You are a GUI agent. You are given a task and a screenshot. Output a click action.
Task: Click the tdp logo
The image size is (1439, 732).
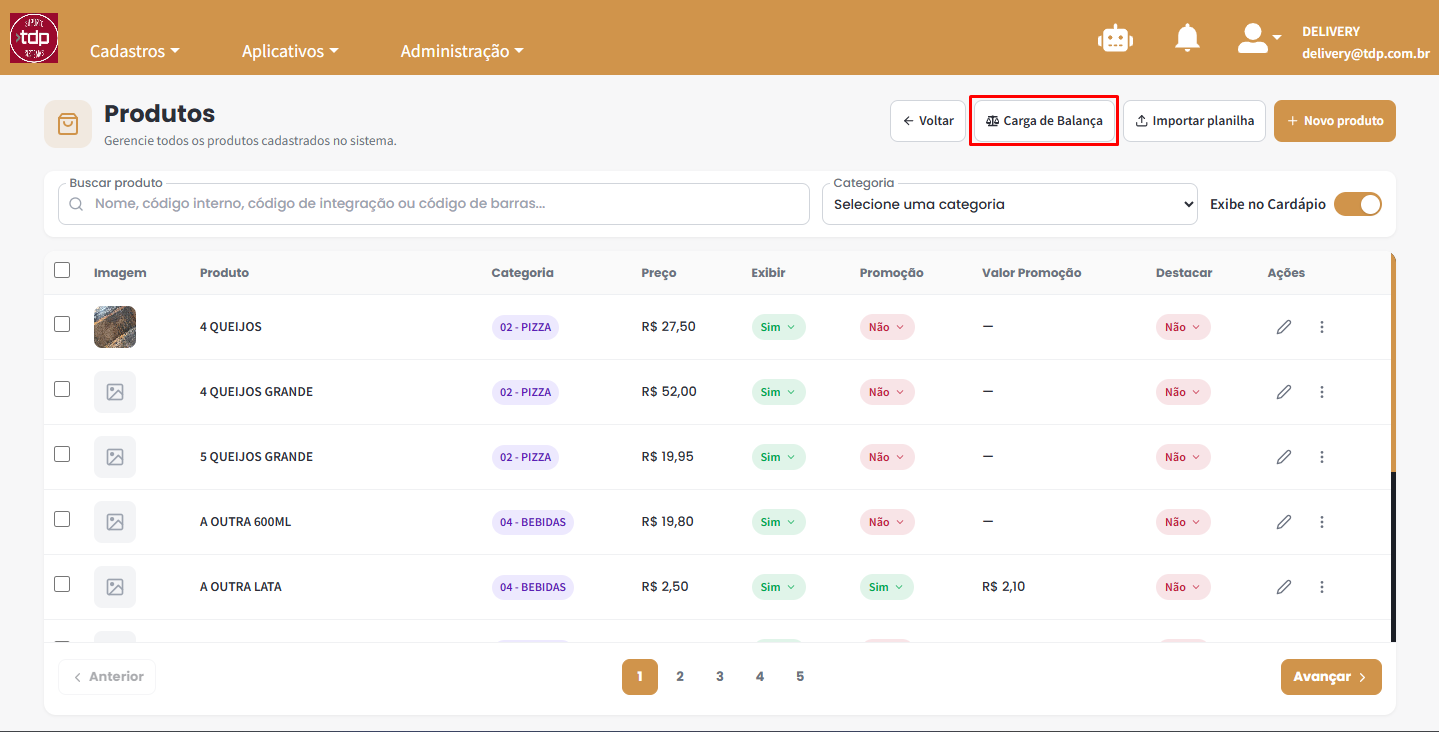tap(34, 38)
